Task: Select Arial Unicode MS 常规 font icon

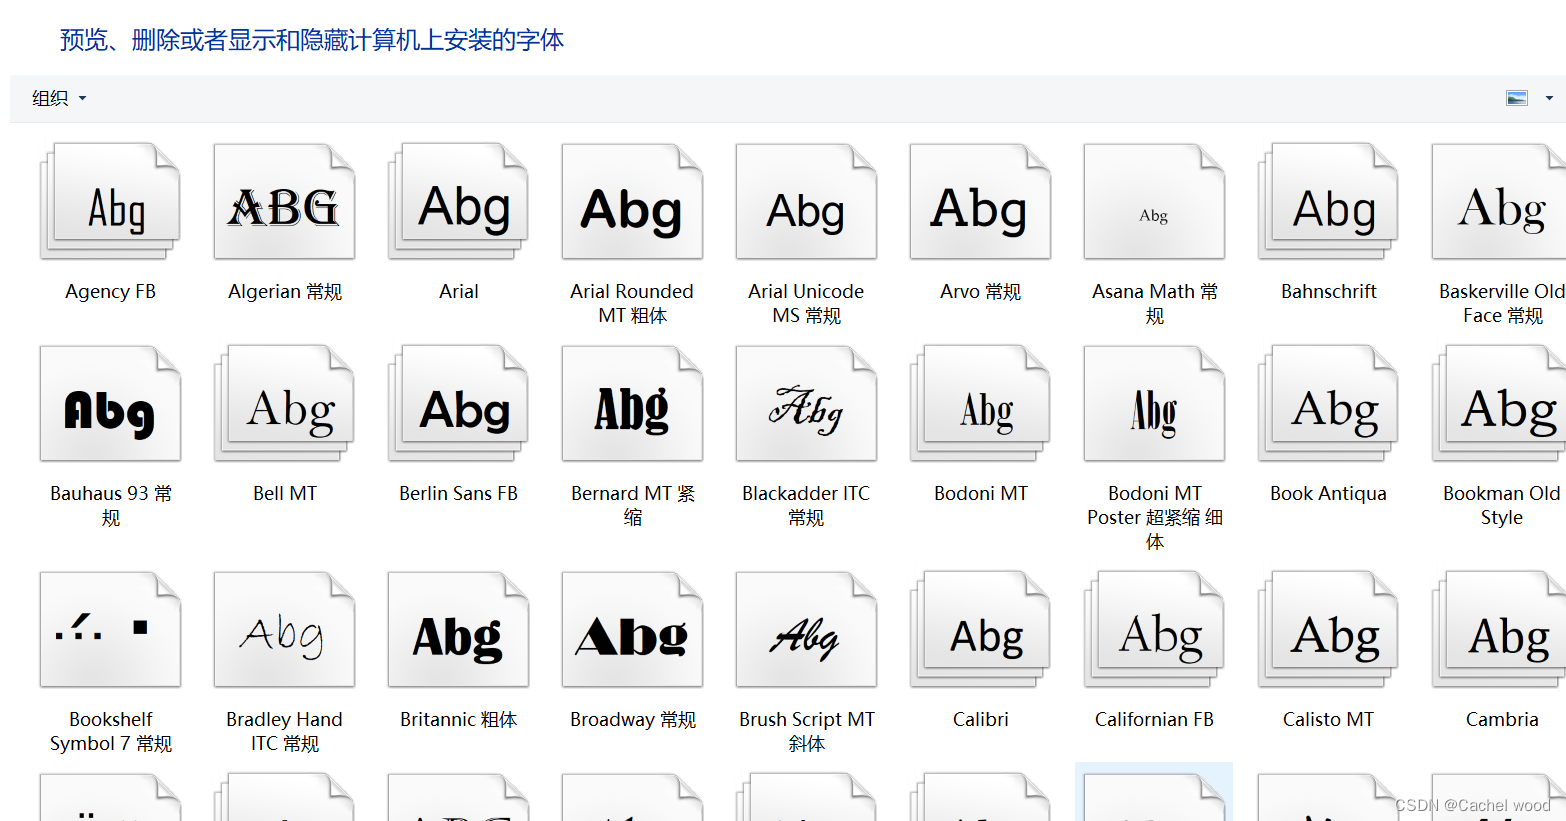Action: (x=806, y=201)
